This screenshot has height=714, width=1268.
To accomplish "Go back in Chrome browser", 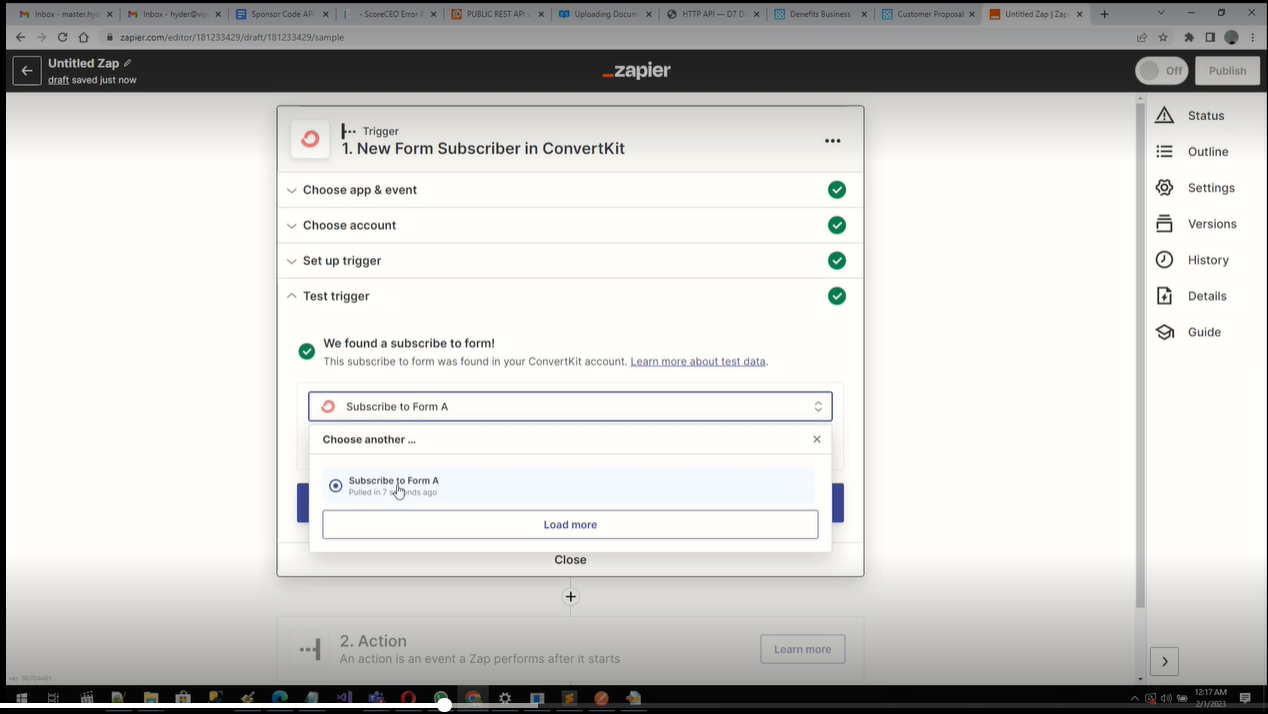I will (20, 37).
